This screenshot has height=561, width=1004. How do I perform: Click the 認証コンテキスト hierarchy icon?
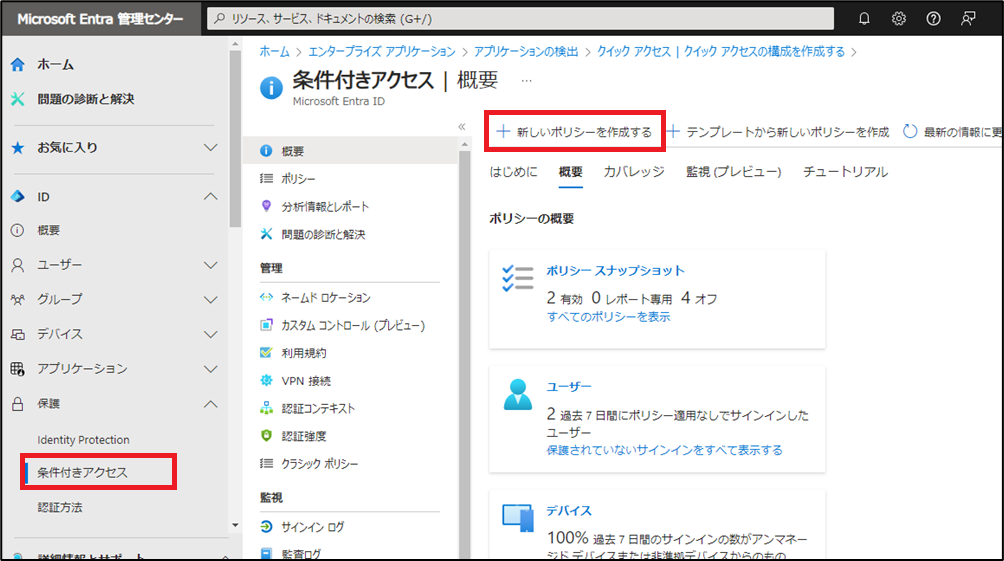266,408
